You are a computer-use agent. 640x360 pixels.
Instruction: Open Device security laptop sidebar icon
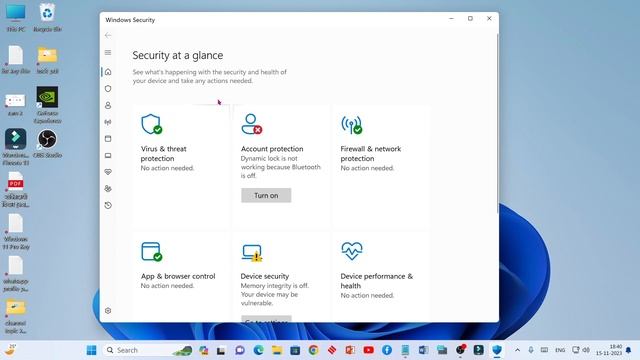108,156
